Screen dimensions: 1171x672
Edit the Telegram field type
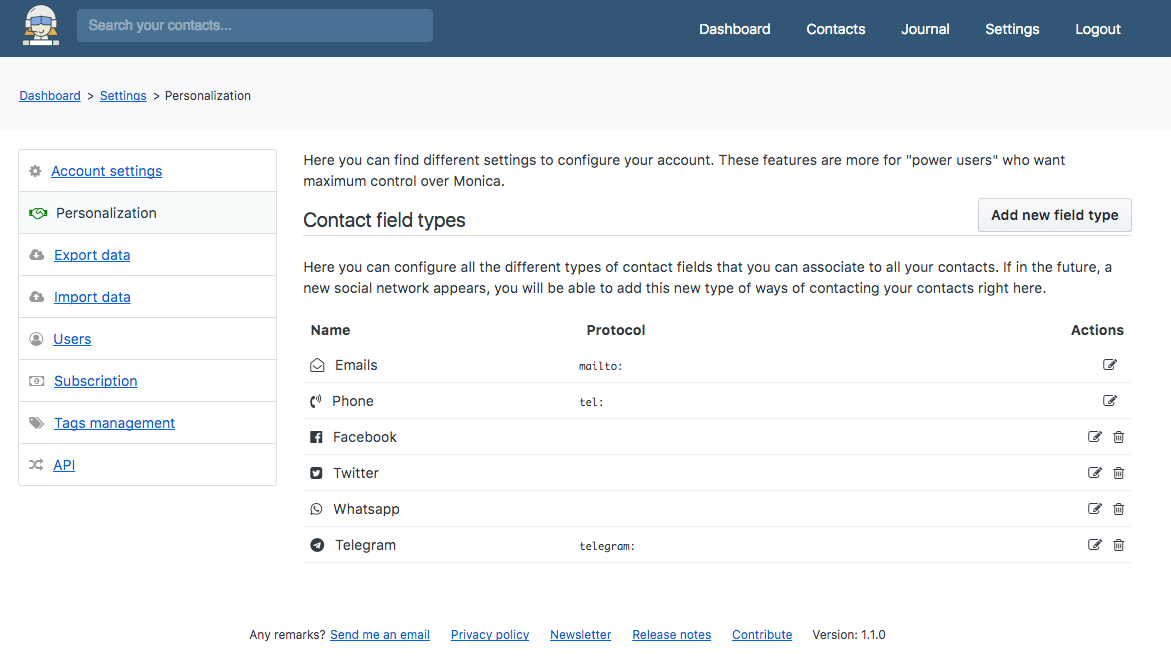tap(1095, 544)
